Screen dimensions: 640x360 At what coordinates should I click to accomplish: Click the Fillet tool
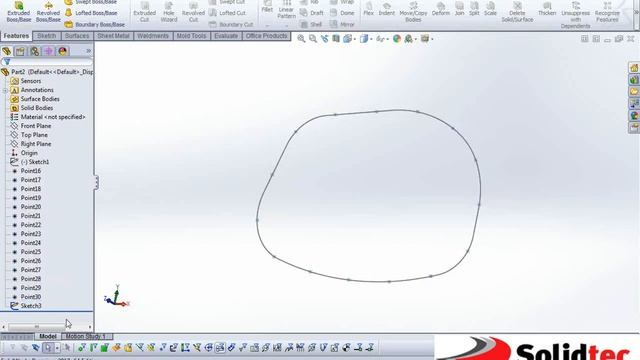pyautogui.click(x=267, y=8)
